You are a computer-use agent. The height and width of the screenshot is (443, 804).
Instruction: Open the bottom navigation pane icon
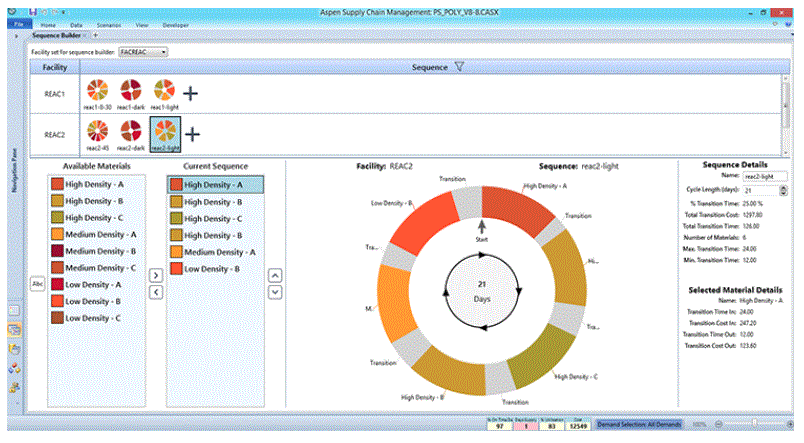(x=14, y=387)
